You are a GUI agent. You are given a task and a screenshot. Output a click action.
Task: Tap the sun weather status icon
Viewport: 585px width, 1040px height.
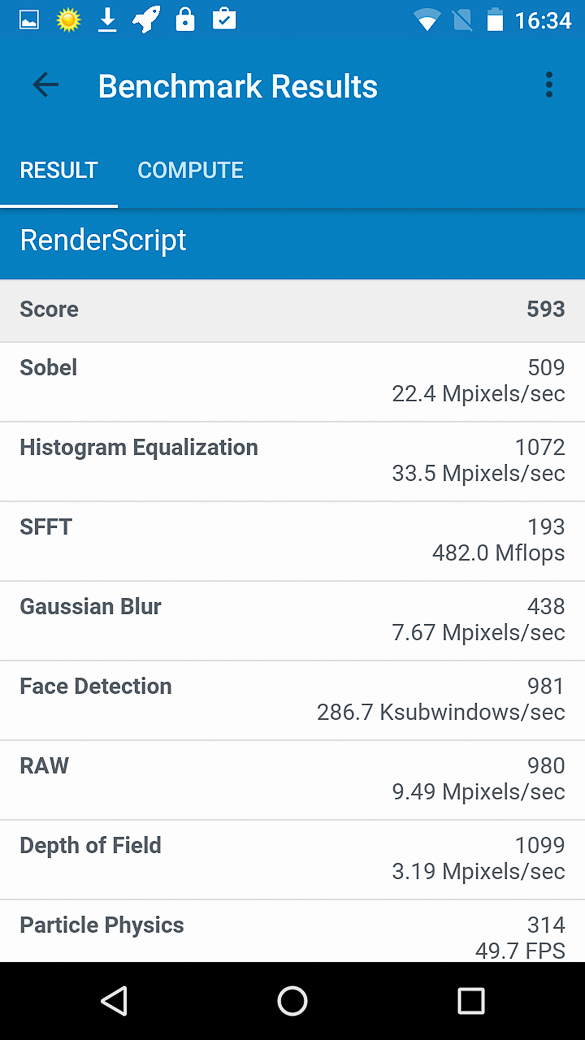coord(68,20)
